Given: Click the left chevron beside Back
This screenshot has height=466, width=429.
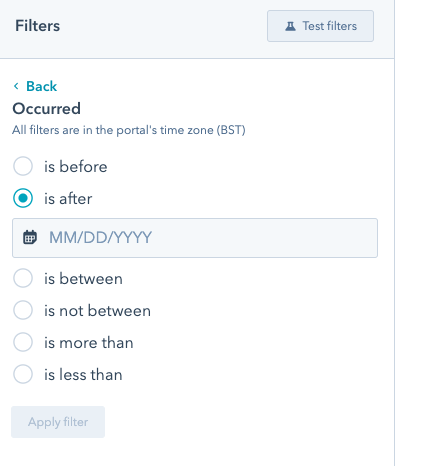Looking at the screenshot, I should tap(16, 86).
